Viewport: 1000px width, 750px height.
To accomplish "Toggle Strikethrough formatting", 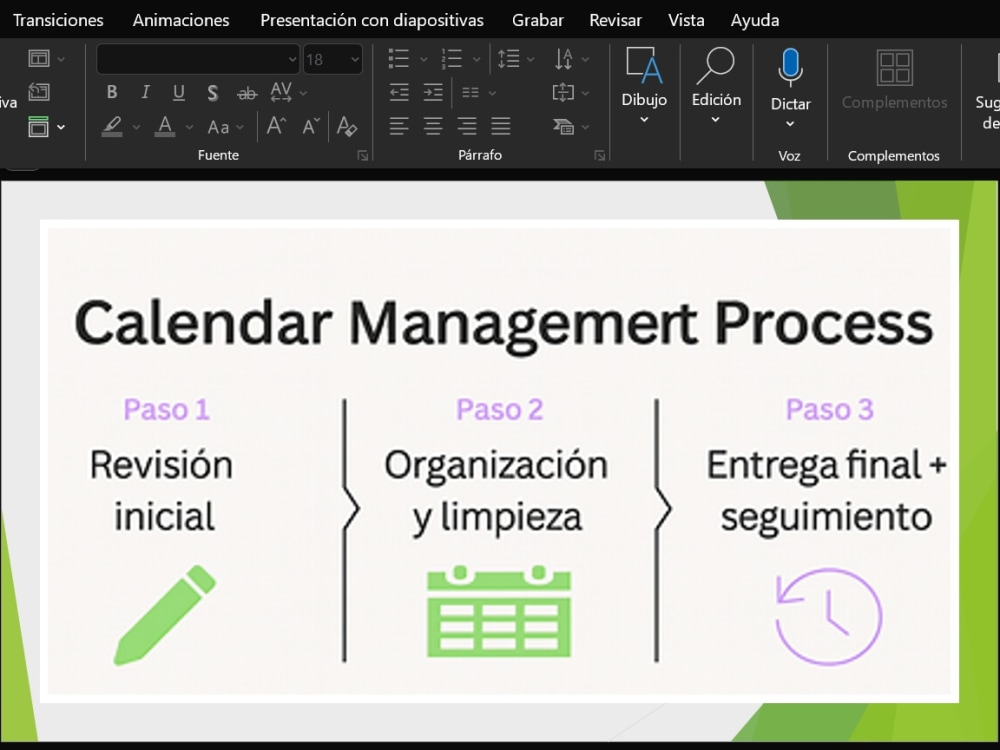I will (x=247, y=93).
